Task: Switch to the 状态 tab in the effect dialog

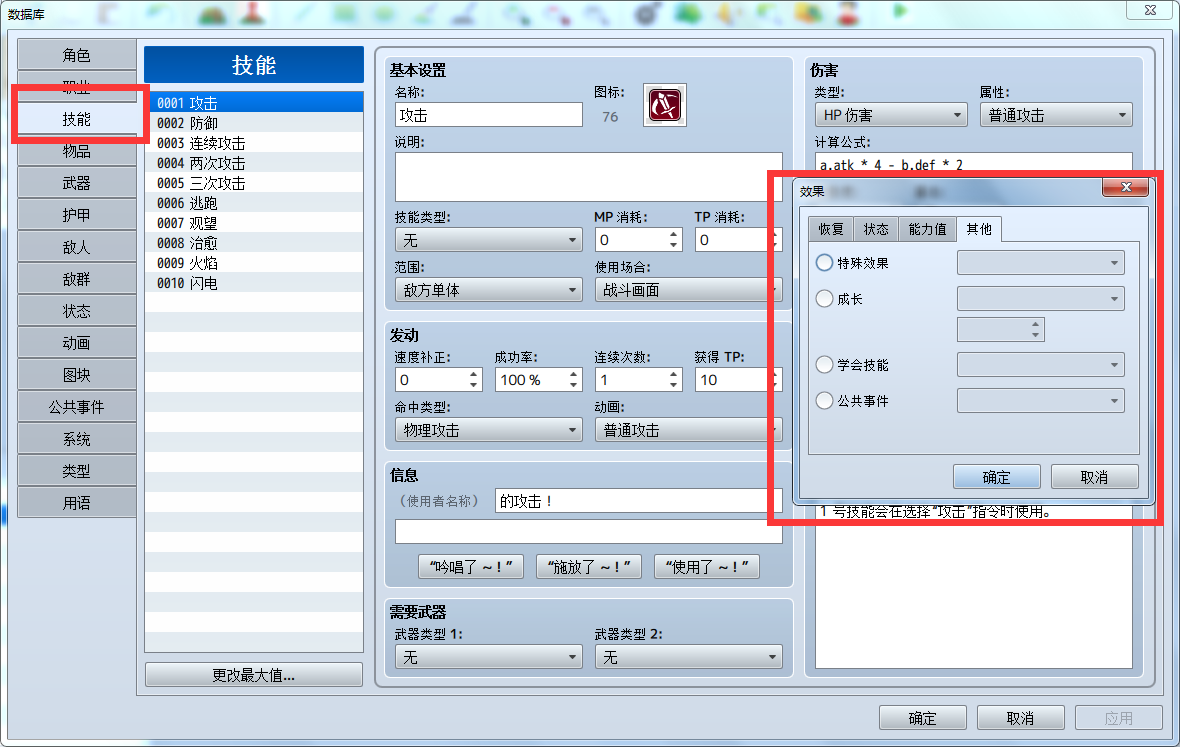Action: coord(876,229)
